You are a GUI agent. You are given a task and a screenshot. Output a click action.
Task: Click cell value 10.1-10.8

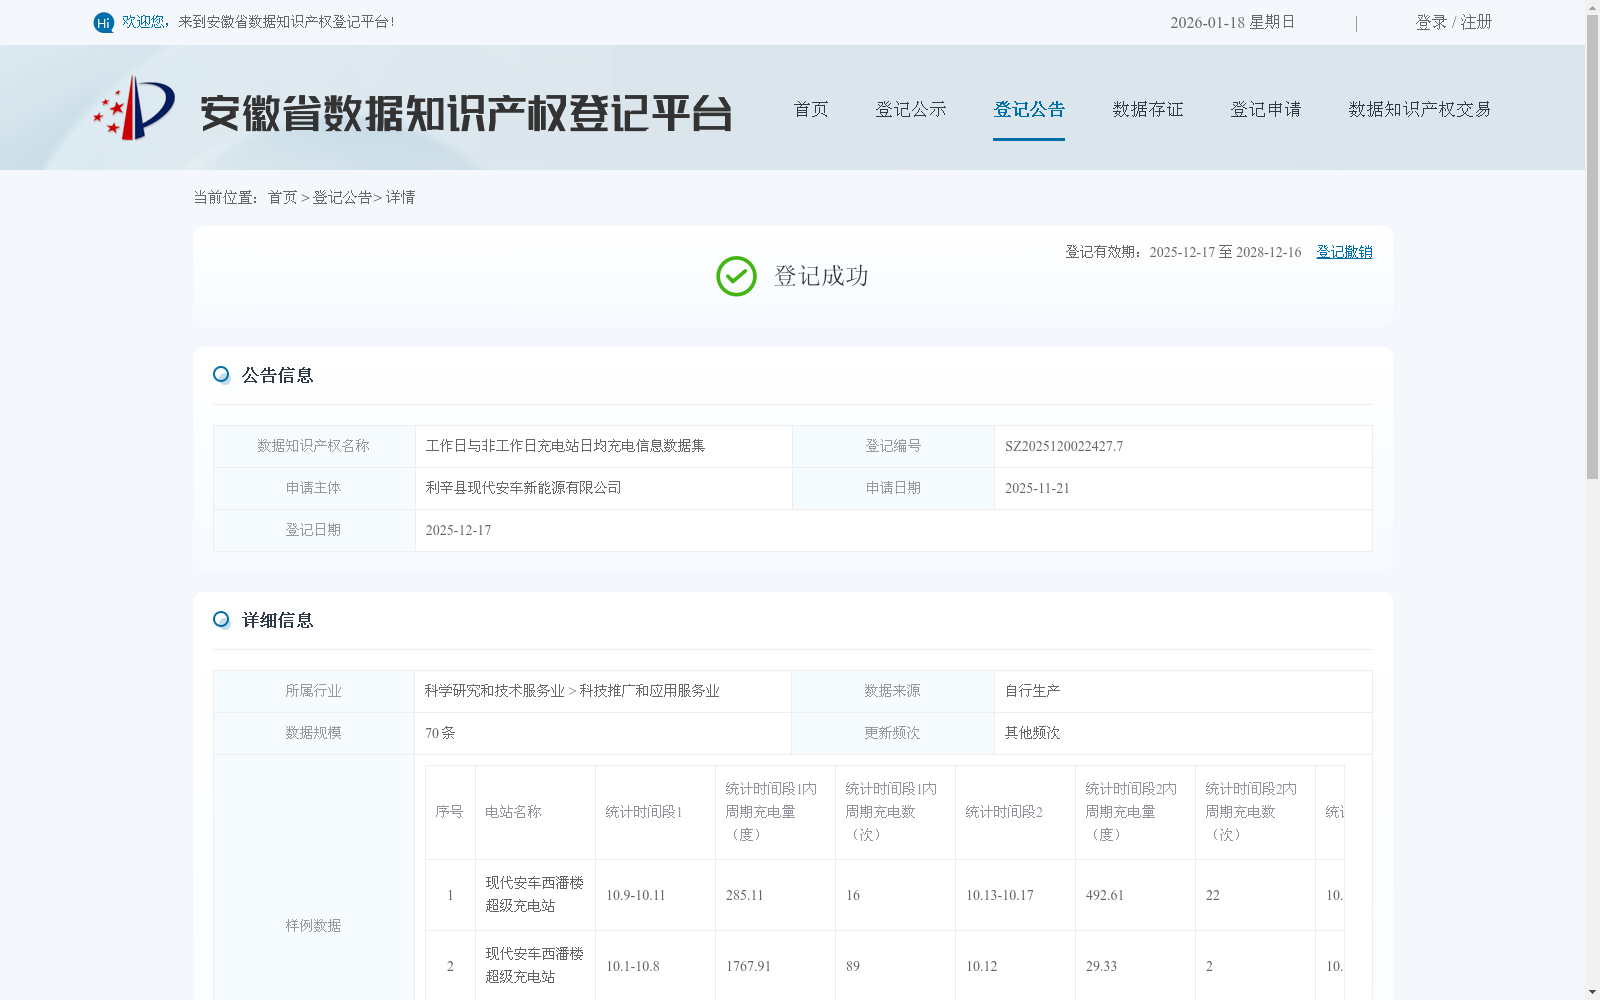pos(632,966)
